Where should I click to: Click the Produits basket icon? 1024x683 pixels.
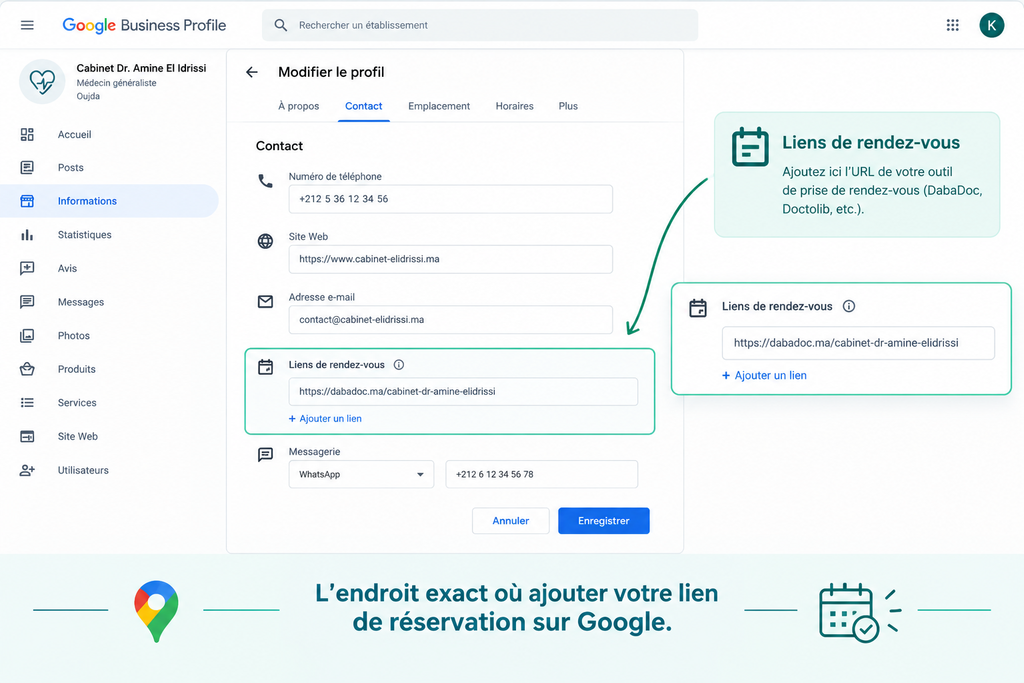(x=27, y=369)
